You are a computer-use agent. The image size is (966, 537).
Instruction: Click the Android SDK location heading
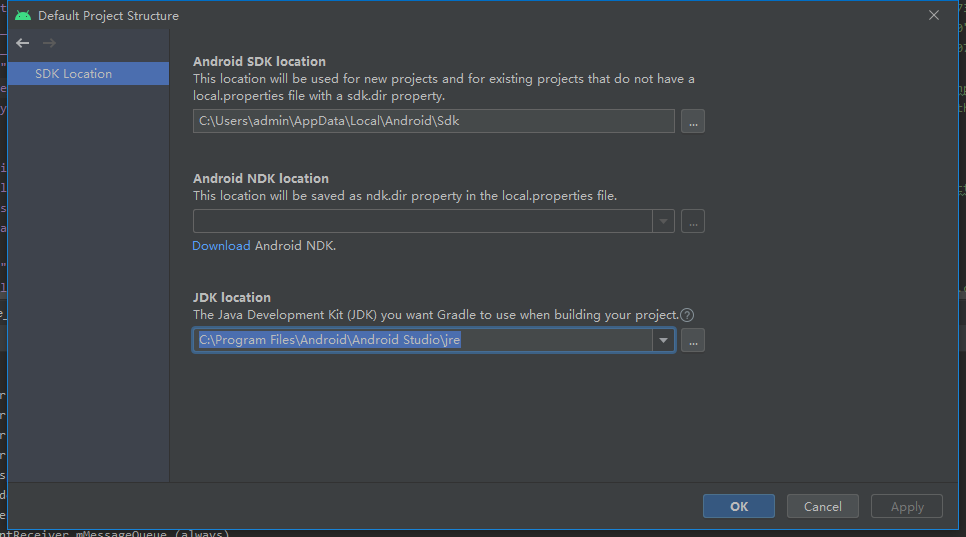pyautogui.click(x=259, y=62)
